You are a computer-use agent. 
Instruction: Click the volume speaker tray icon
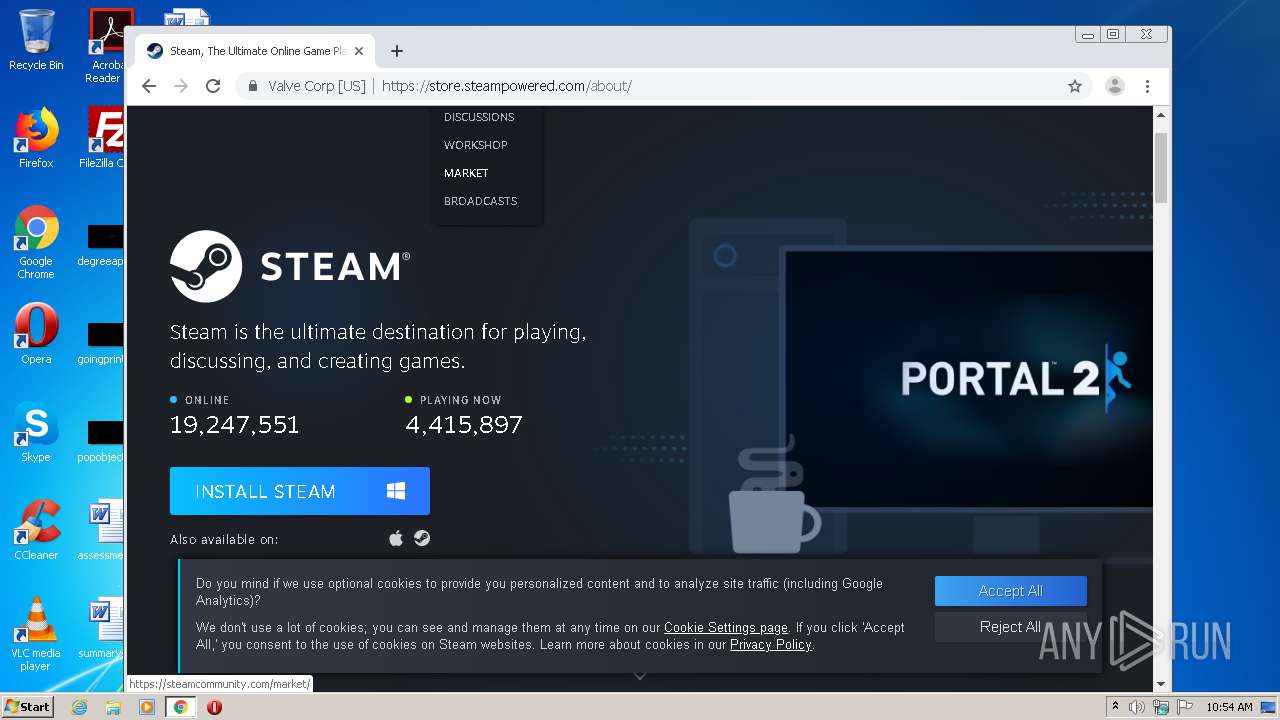[x=1137, y=707]
